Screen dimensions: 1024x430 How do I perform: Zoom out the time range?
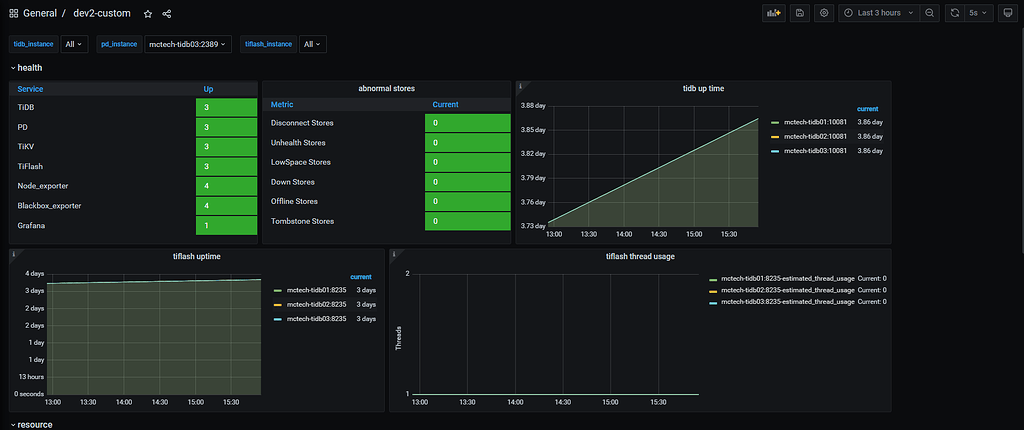[x=930, y=13]
